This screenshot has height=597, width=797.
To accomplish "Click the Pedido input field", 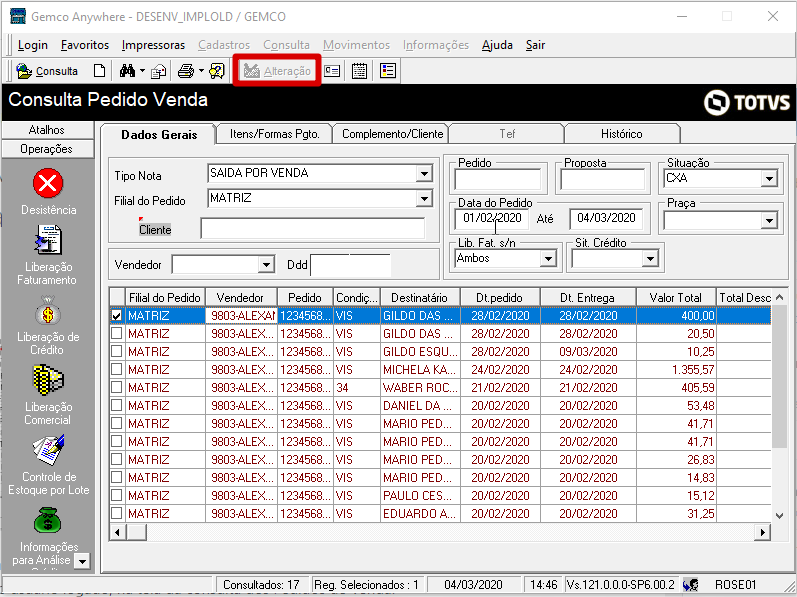I will tap(498, 180).
